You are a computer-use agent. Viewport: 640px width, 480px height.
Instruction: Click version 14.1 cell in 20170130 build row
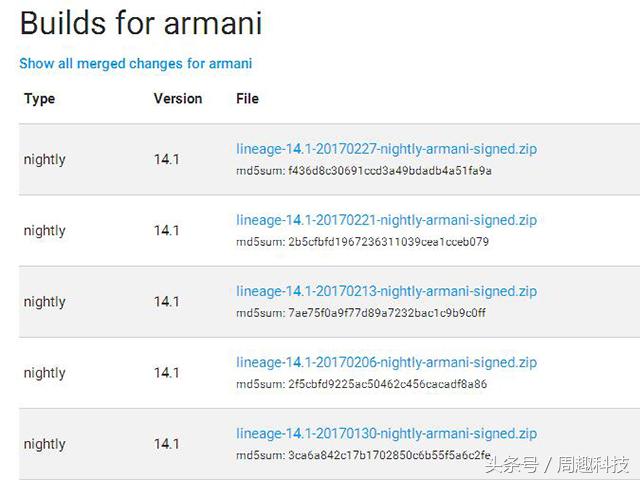[166, 444]
